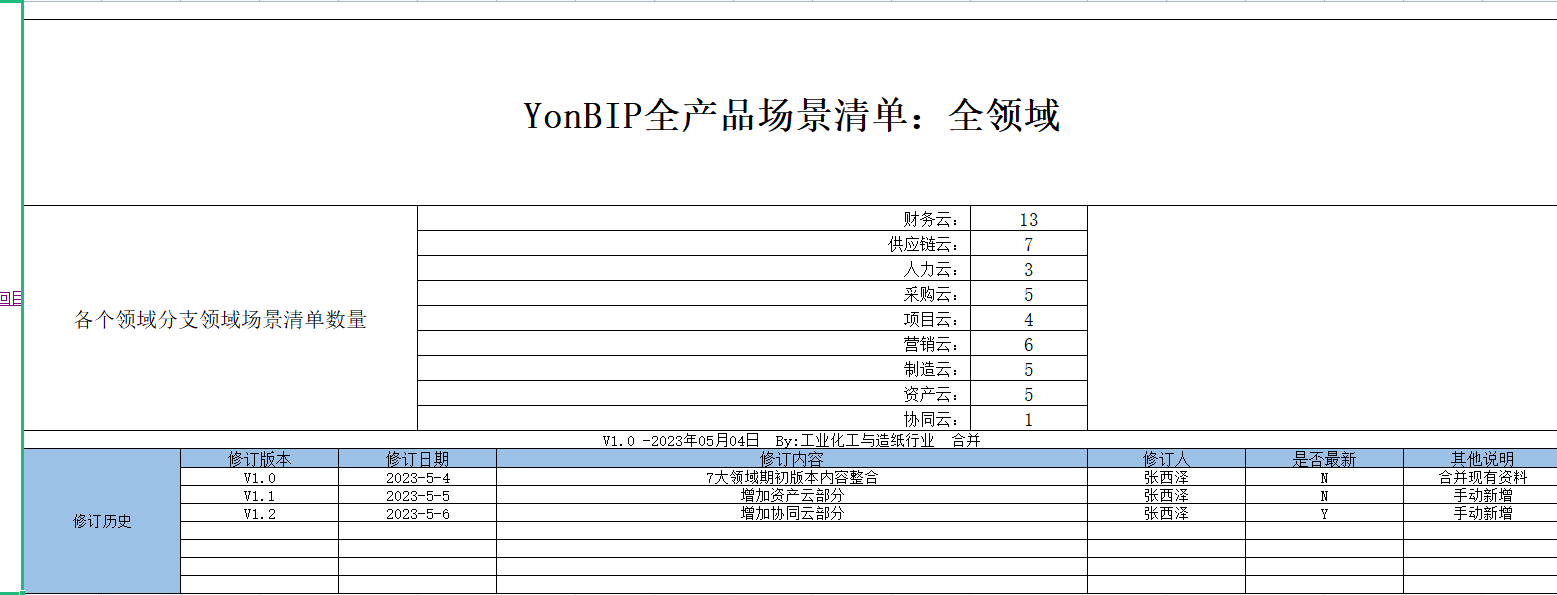Click the 供应链云： label cell
This screenshot has width=1557, height=595.
[x=694, y=244]
